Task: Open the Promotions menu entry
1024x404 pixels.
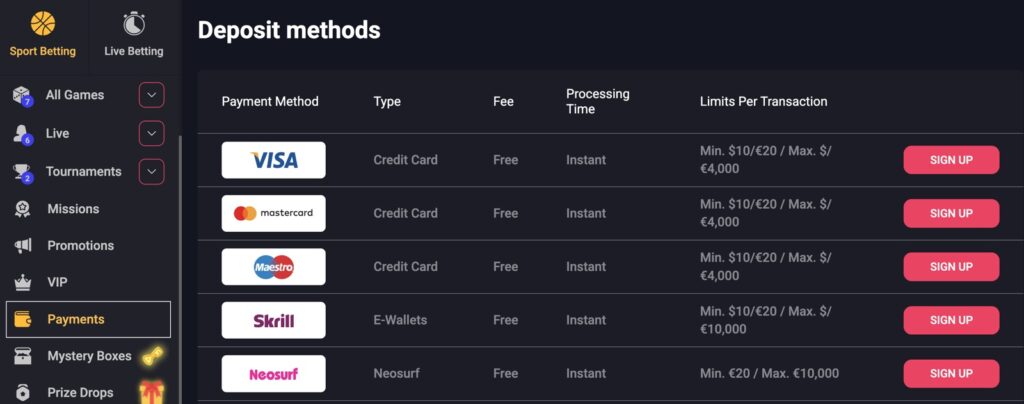Action: (x=80, y=245)
